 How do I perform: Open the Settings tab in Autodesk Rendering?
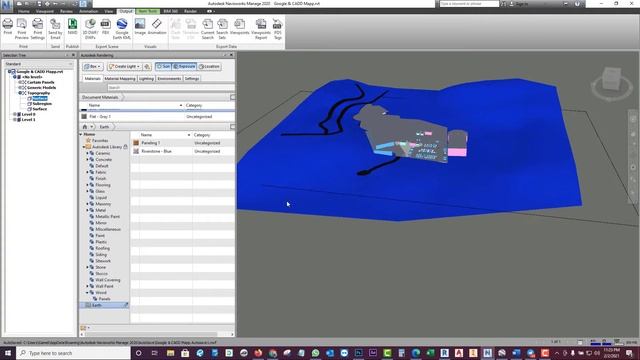191,78
